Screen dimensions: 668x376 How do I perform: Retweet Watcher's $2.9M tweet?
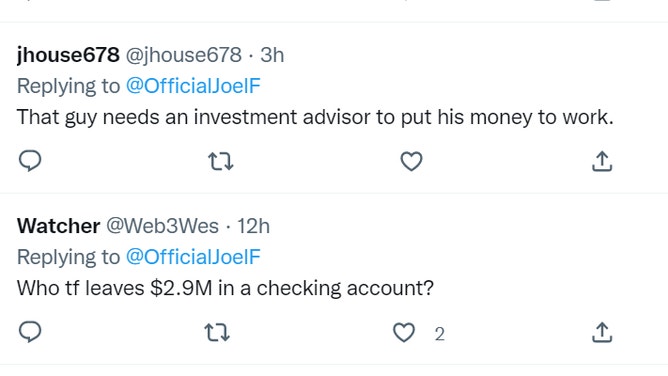217,333
